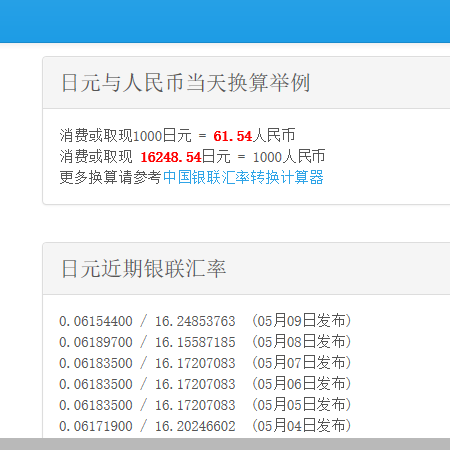
Task: Click the date label 05月08日发布
Action: pos(301,342)
